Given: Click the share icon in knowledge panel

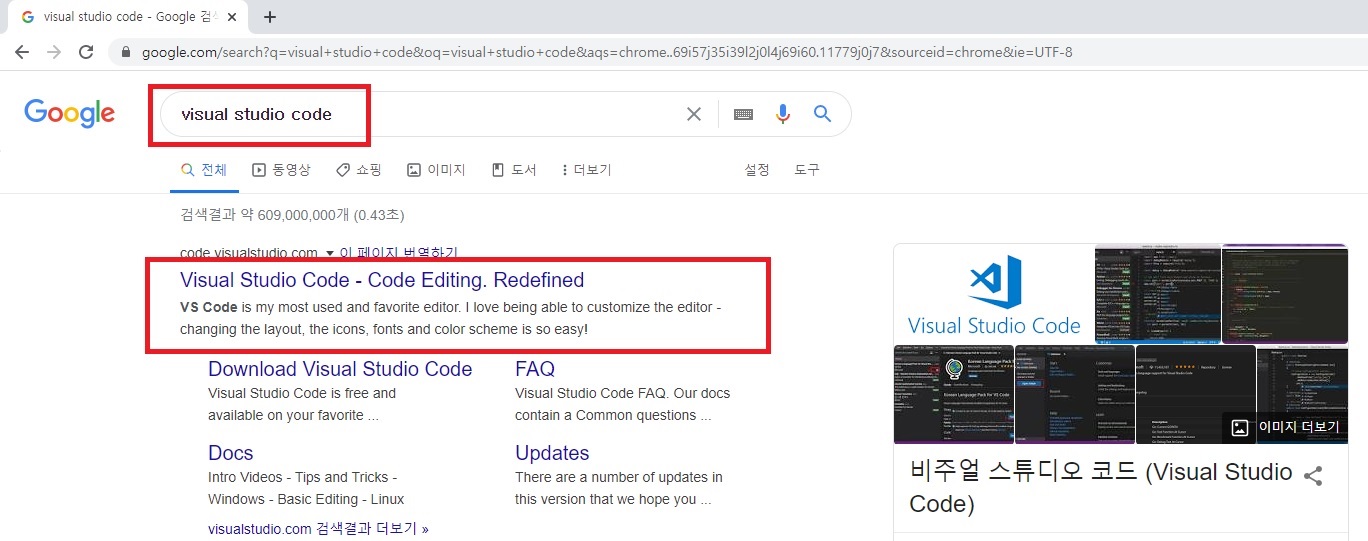Looking at the screenshot, I should pyautogui.click(x=1314, y=476).
